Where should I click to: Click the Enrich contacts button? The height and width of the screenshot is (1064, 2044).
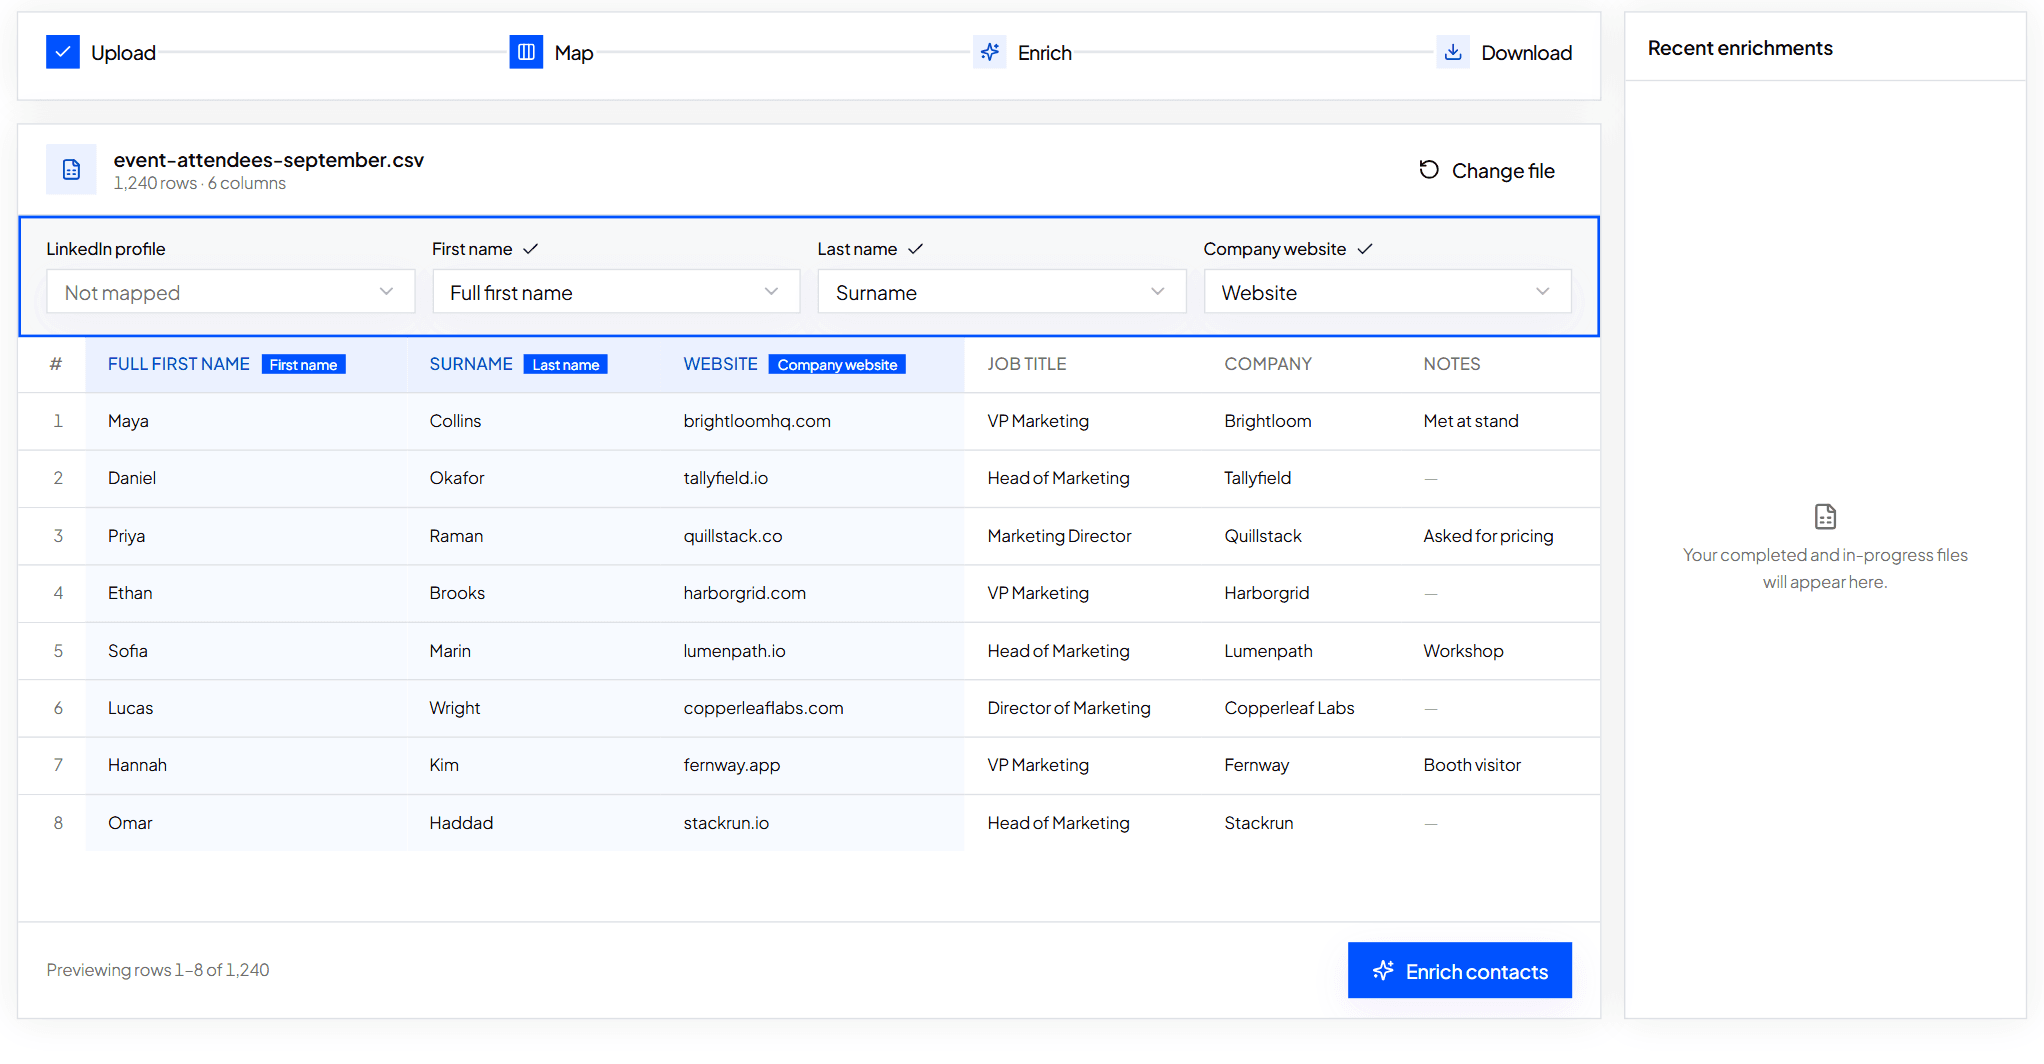pyautogui.click(x=1459, y=970)
